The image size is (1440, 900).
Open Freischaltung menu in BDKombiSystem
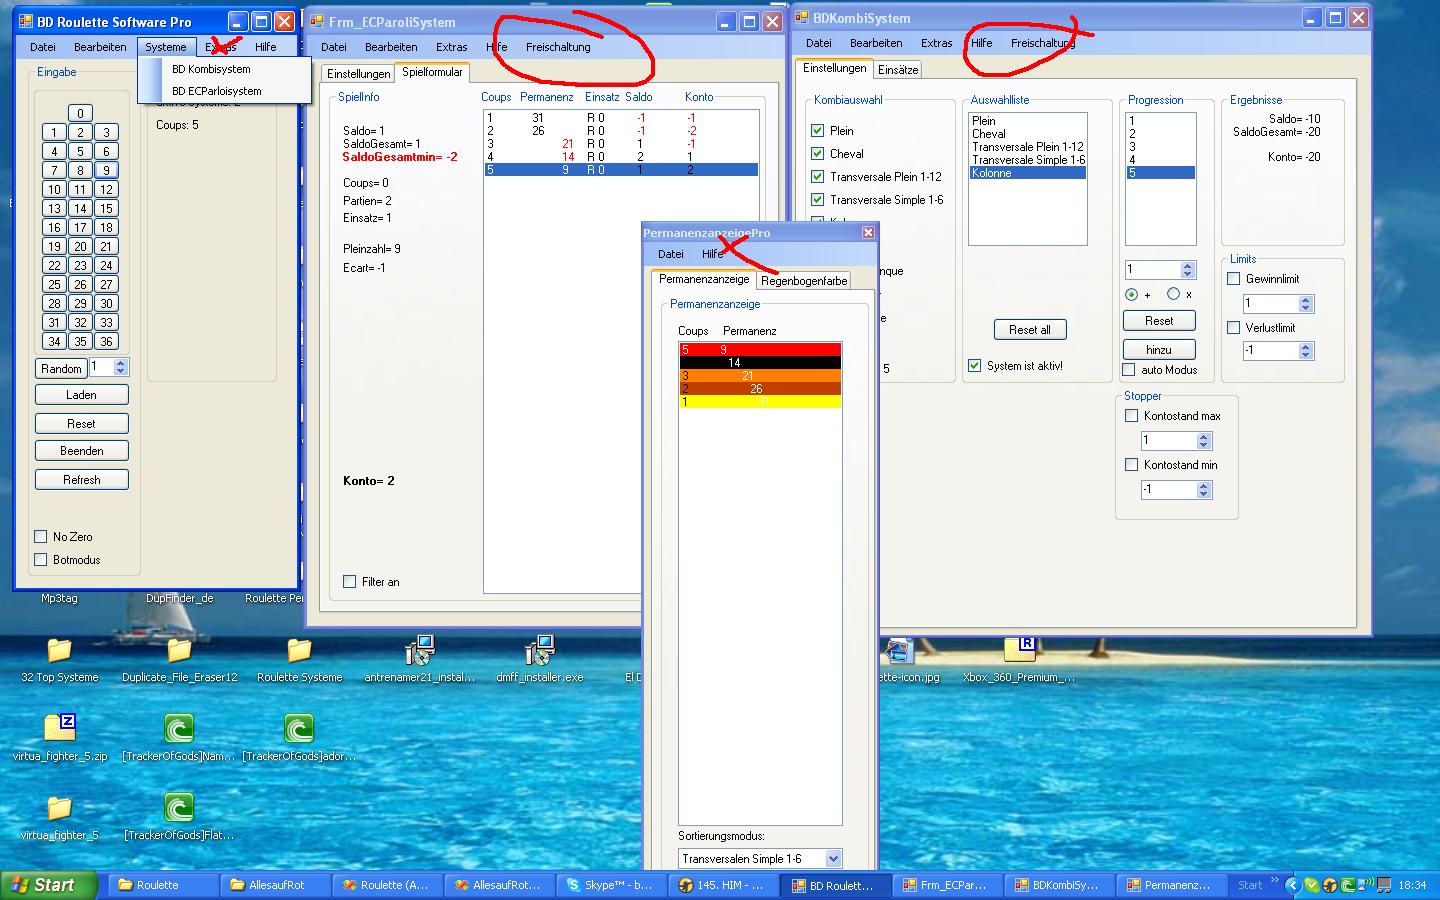(x=1043, y=43)
